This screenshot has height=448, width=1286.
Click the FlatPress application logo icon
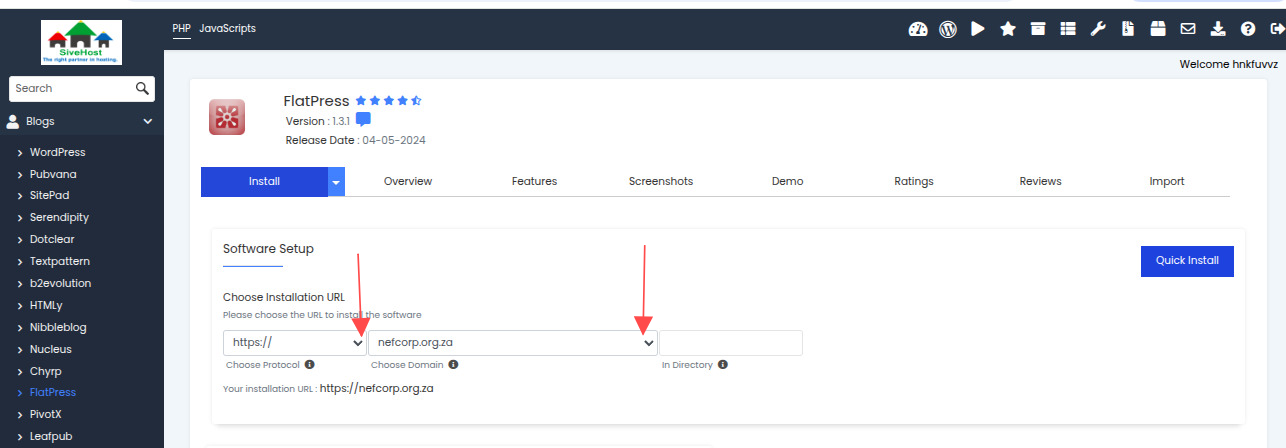click(x=227, y=117)
